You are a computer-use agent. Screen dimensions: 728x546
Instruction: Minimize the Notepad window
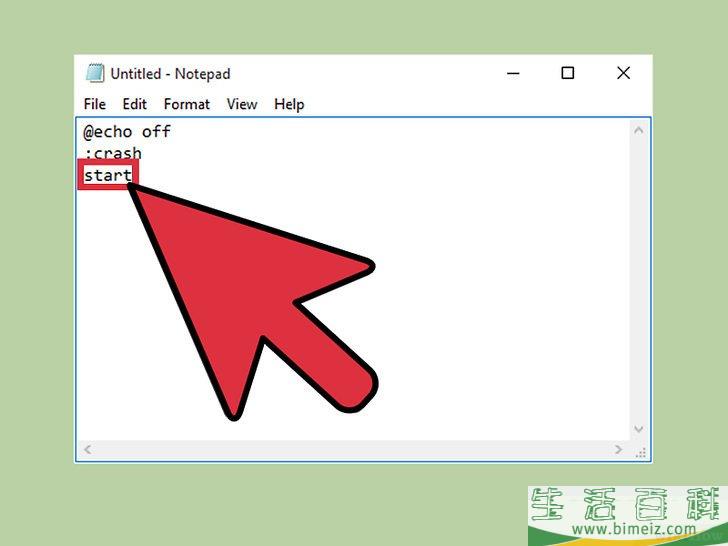point(512,73)
